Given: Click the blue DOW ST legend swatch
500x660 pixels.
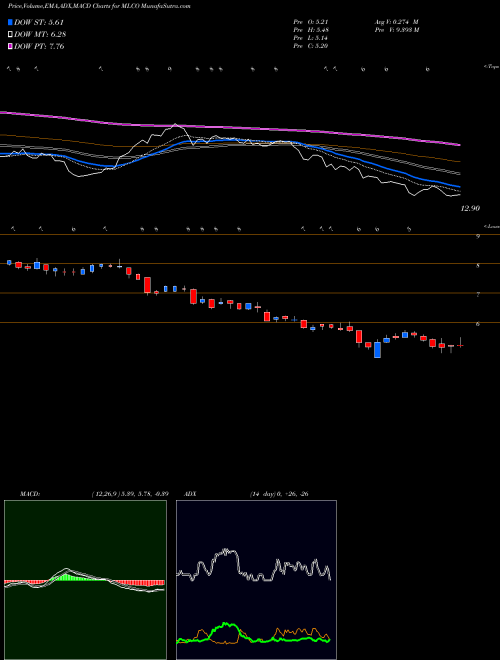Looking at the screenshot, I should pyautogui.click(x=10, y=22).
